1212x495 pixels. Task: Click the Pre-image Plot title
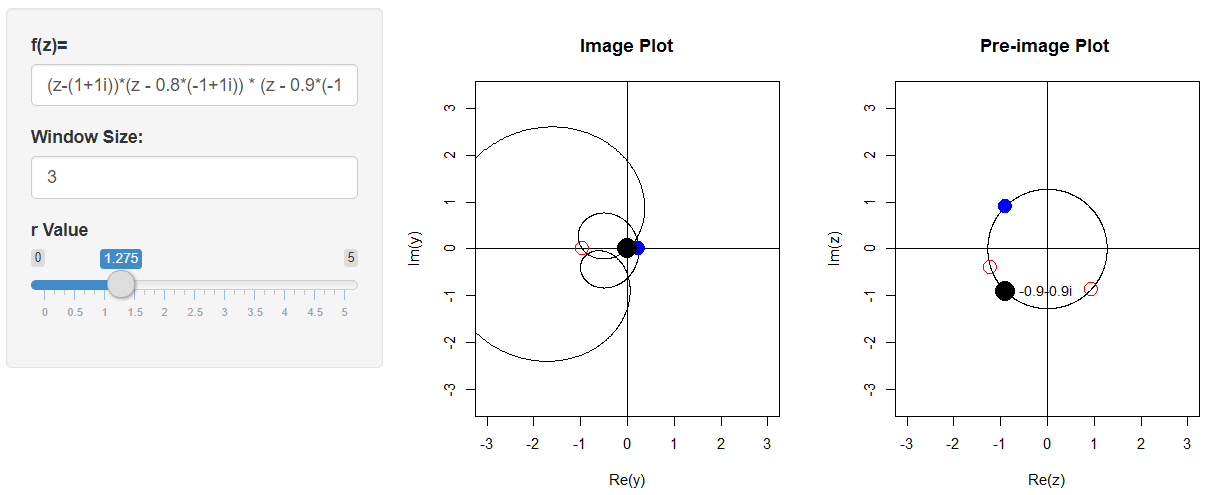click(x=1045, y=46)
